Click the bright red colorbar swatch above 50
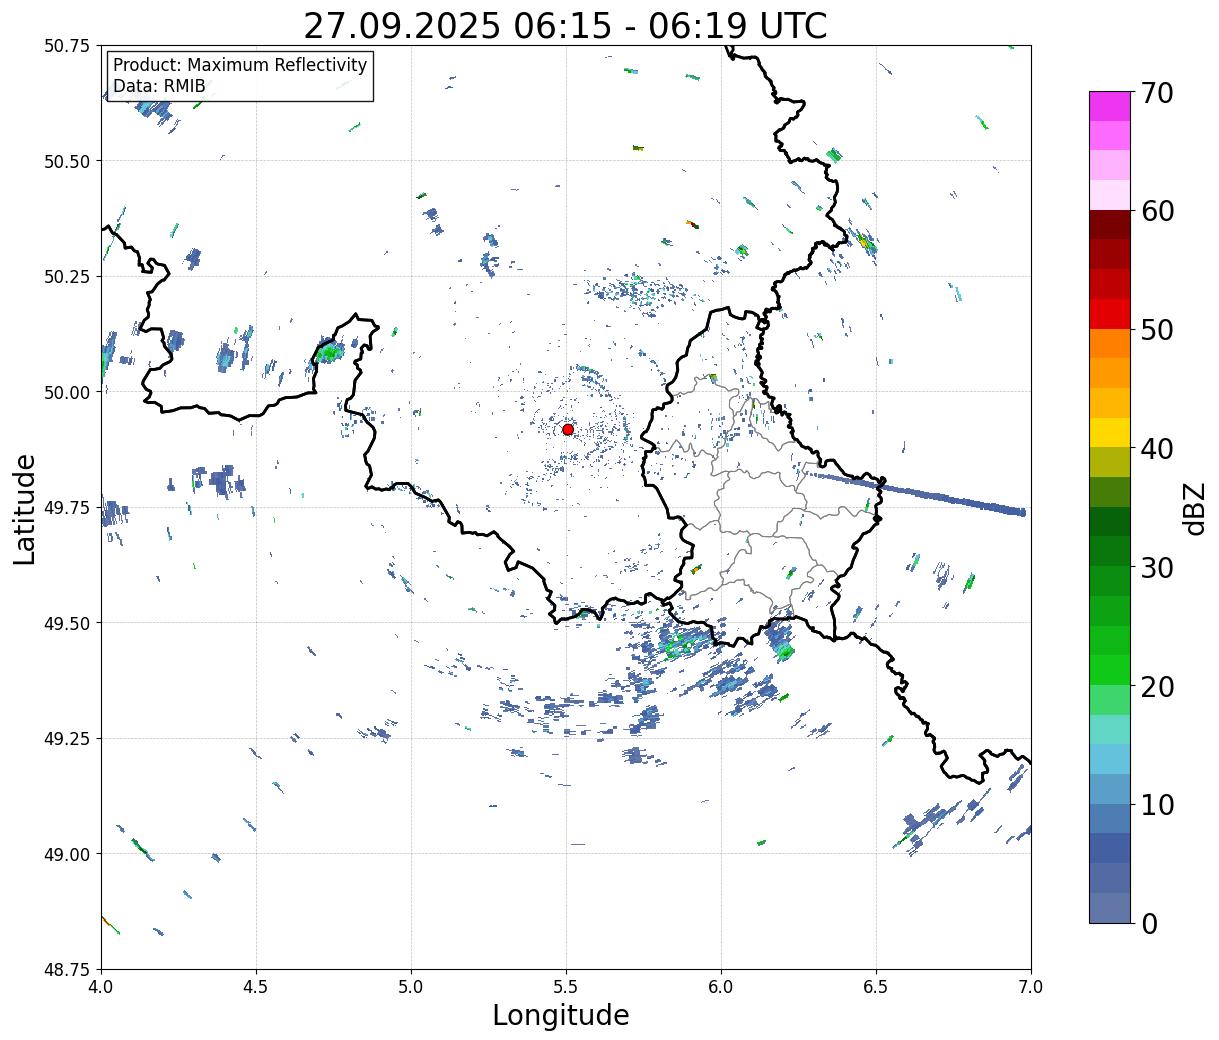Image resolution: width=1219 pixels, height=1040 pixels. point(1110,314)
